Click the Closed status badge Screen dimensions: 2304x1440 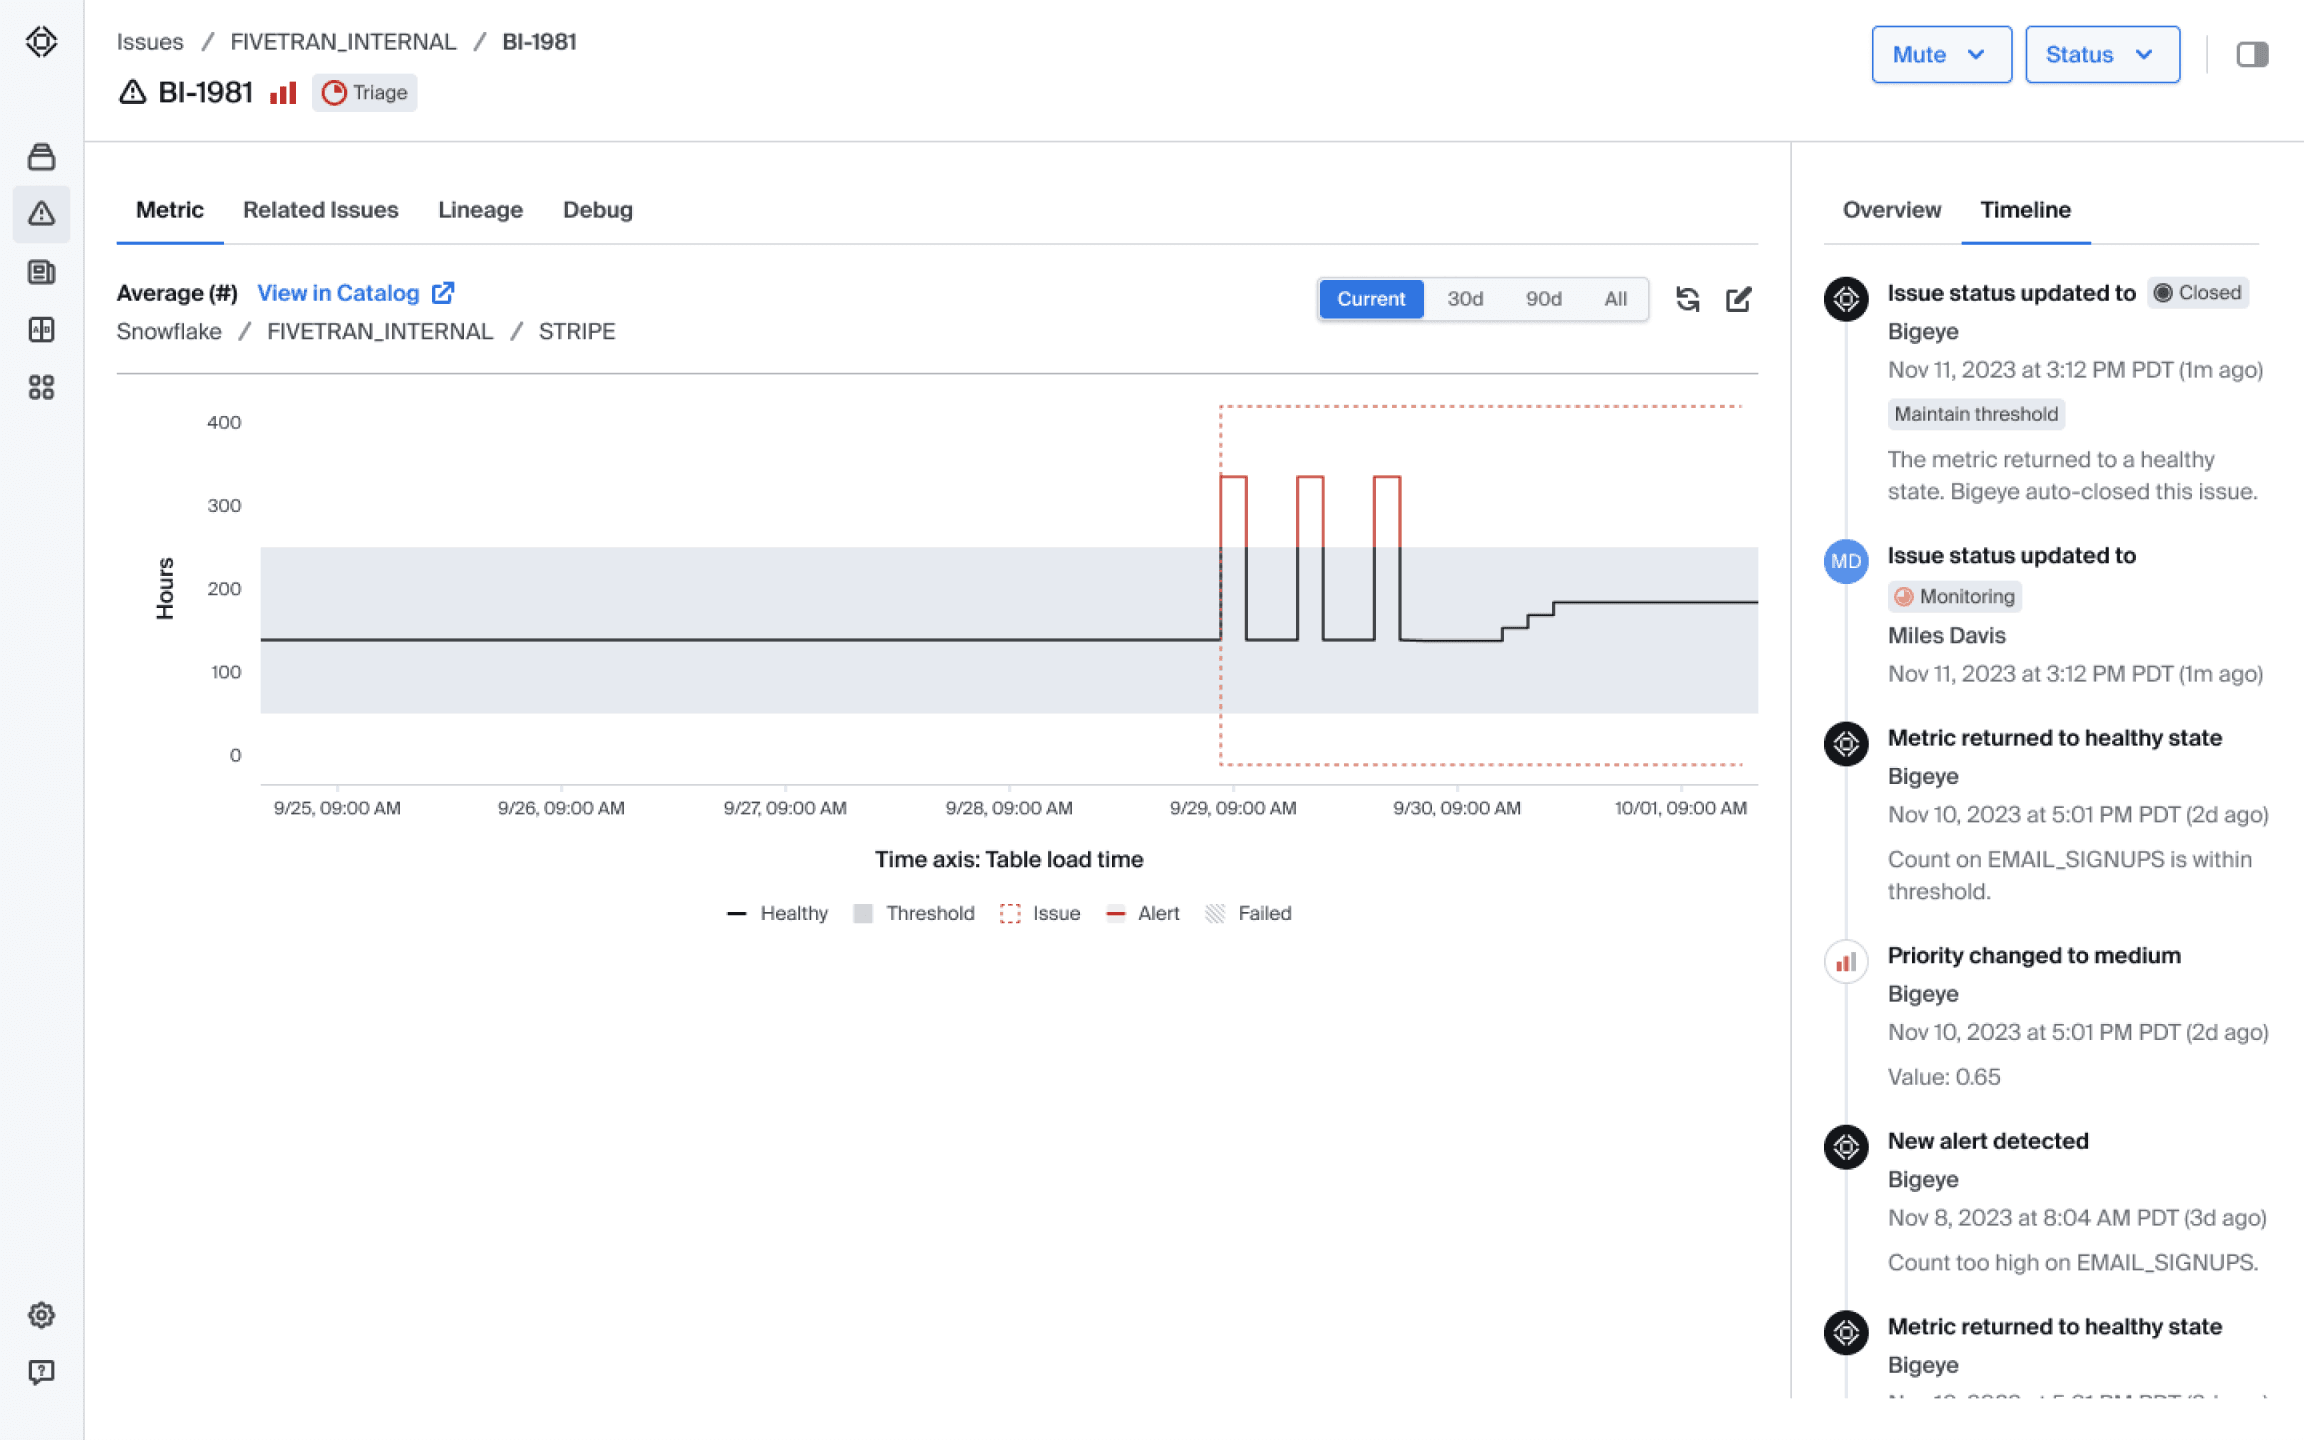(2197, 293)
